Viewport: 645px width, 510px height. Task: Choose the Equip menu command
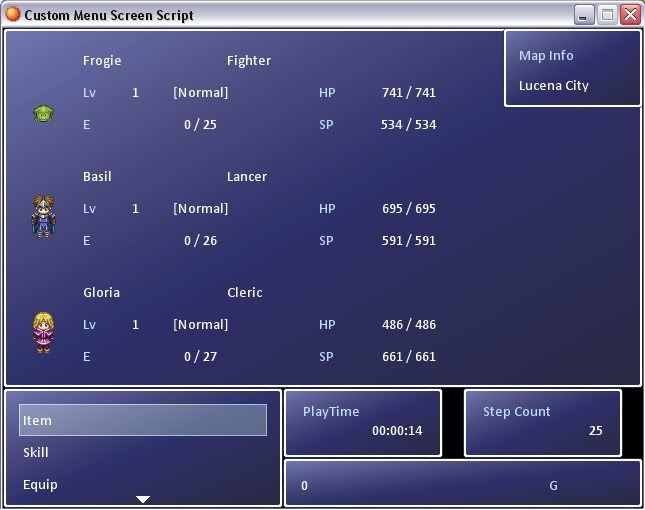click(40, 484)
